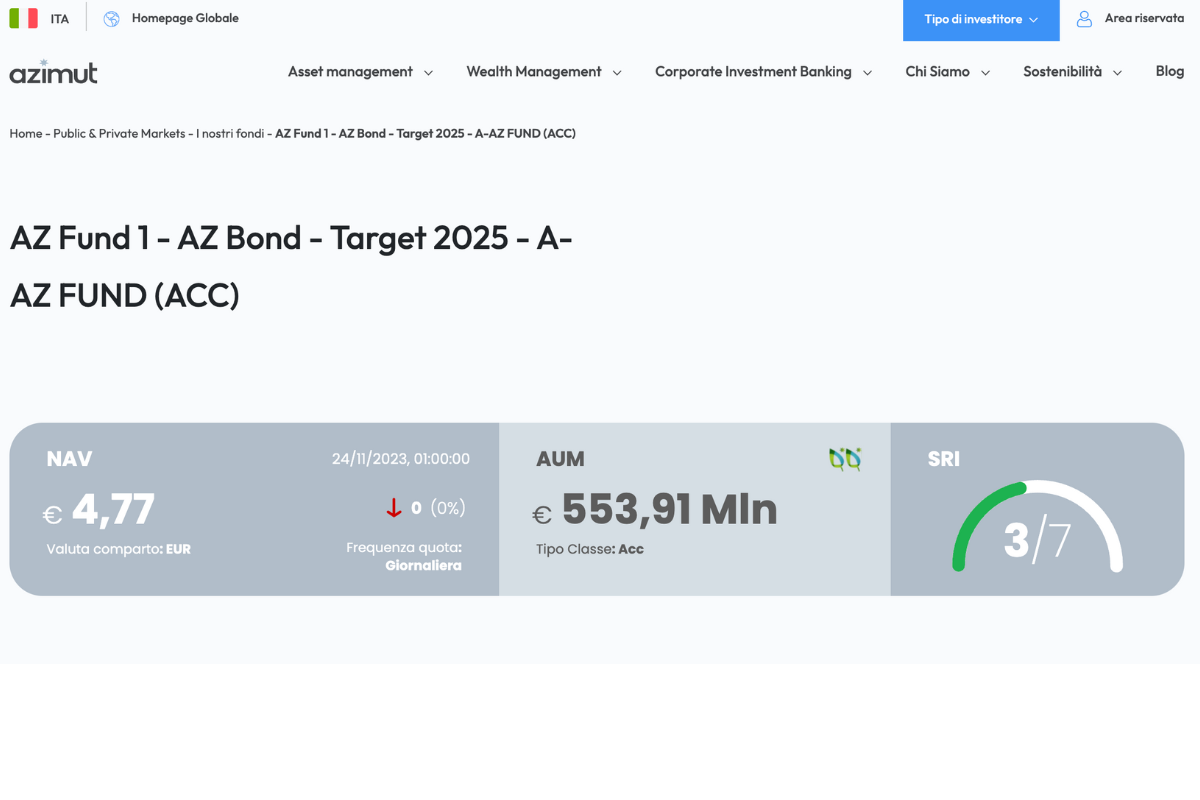The width and height of the screenshot is (1200, 800).
Task: Click the globe icon beside Homepage Globale
Action: (x=112, y=18)
